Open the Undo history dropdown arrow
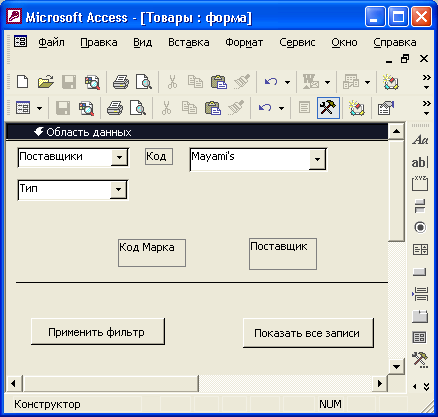Viewport: 438px width, 417px height. pos(287,82)
